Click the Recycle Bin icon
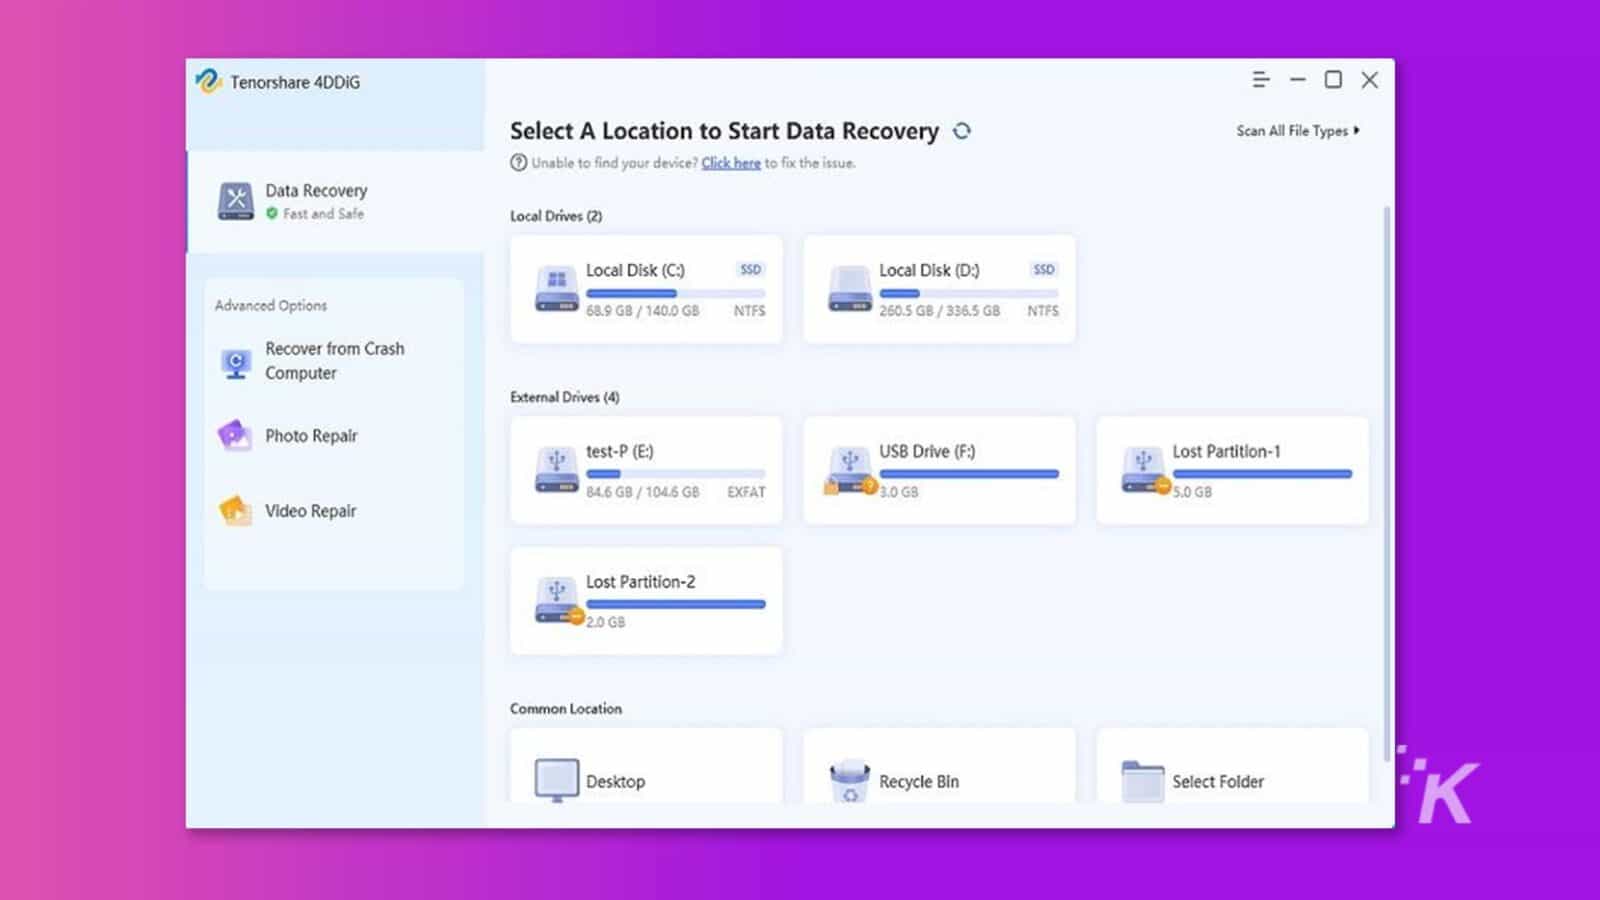1600x900 pixels. point(850,781)
